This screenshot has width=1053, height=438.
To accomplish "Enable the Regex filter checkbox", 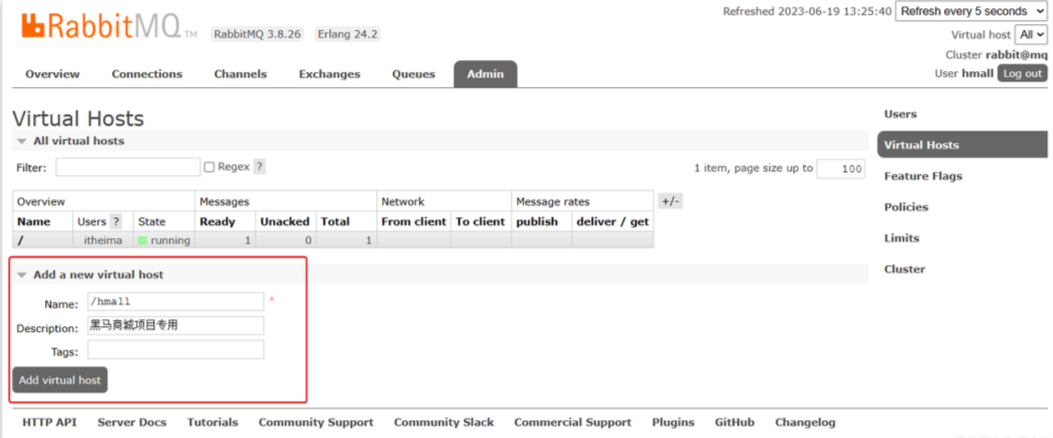I will tap(209, 167).
